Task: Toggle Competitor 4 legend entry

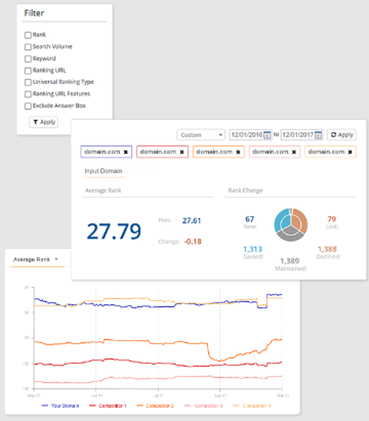Action: coord(252,406)
